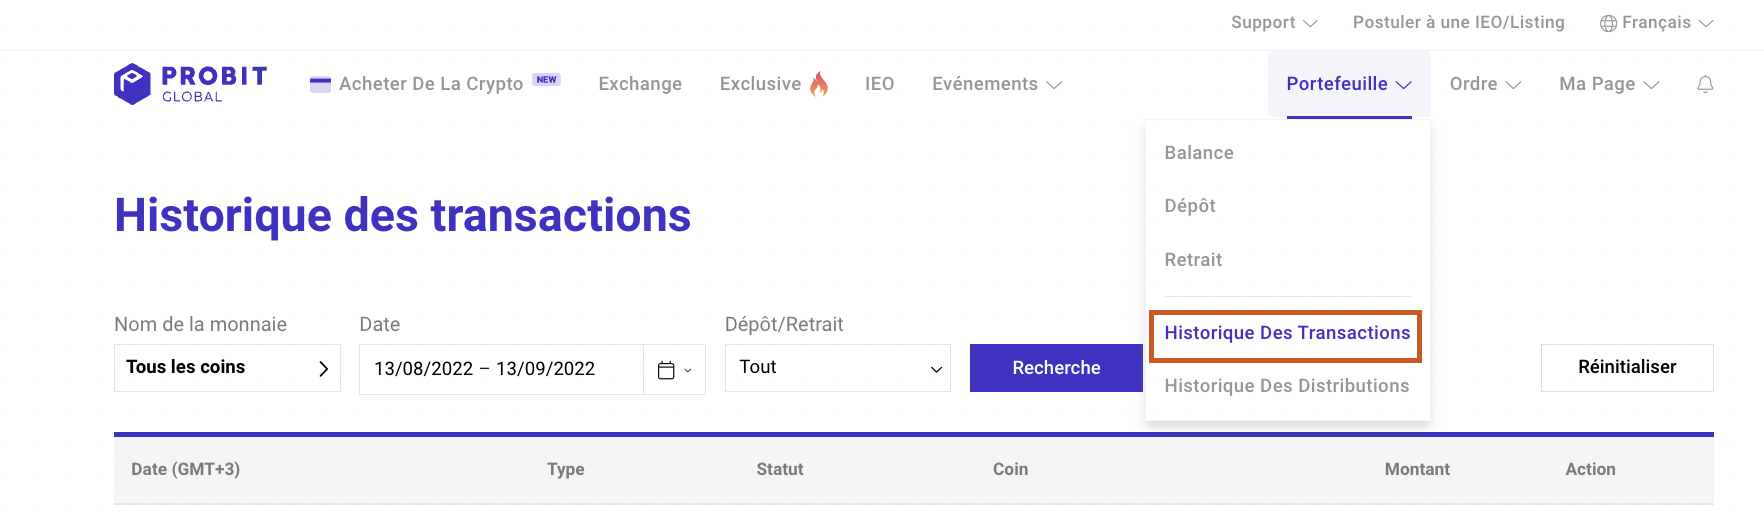Click the ProBit Global logo
This screenshot has height=530, width=1764.
point(190,84)
